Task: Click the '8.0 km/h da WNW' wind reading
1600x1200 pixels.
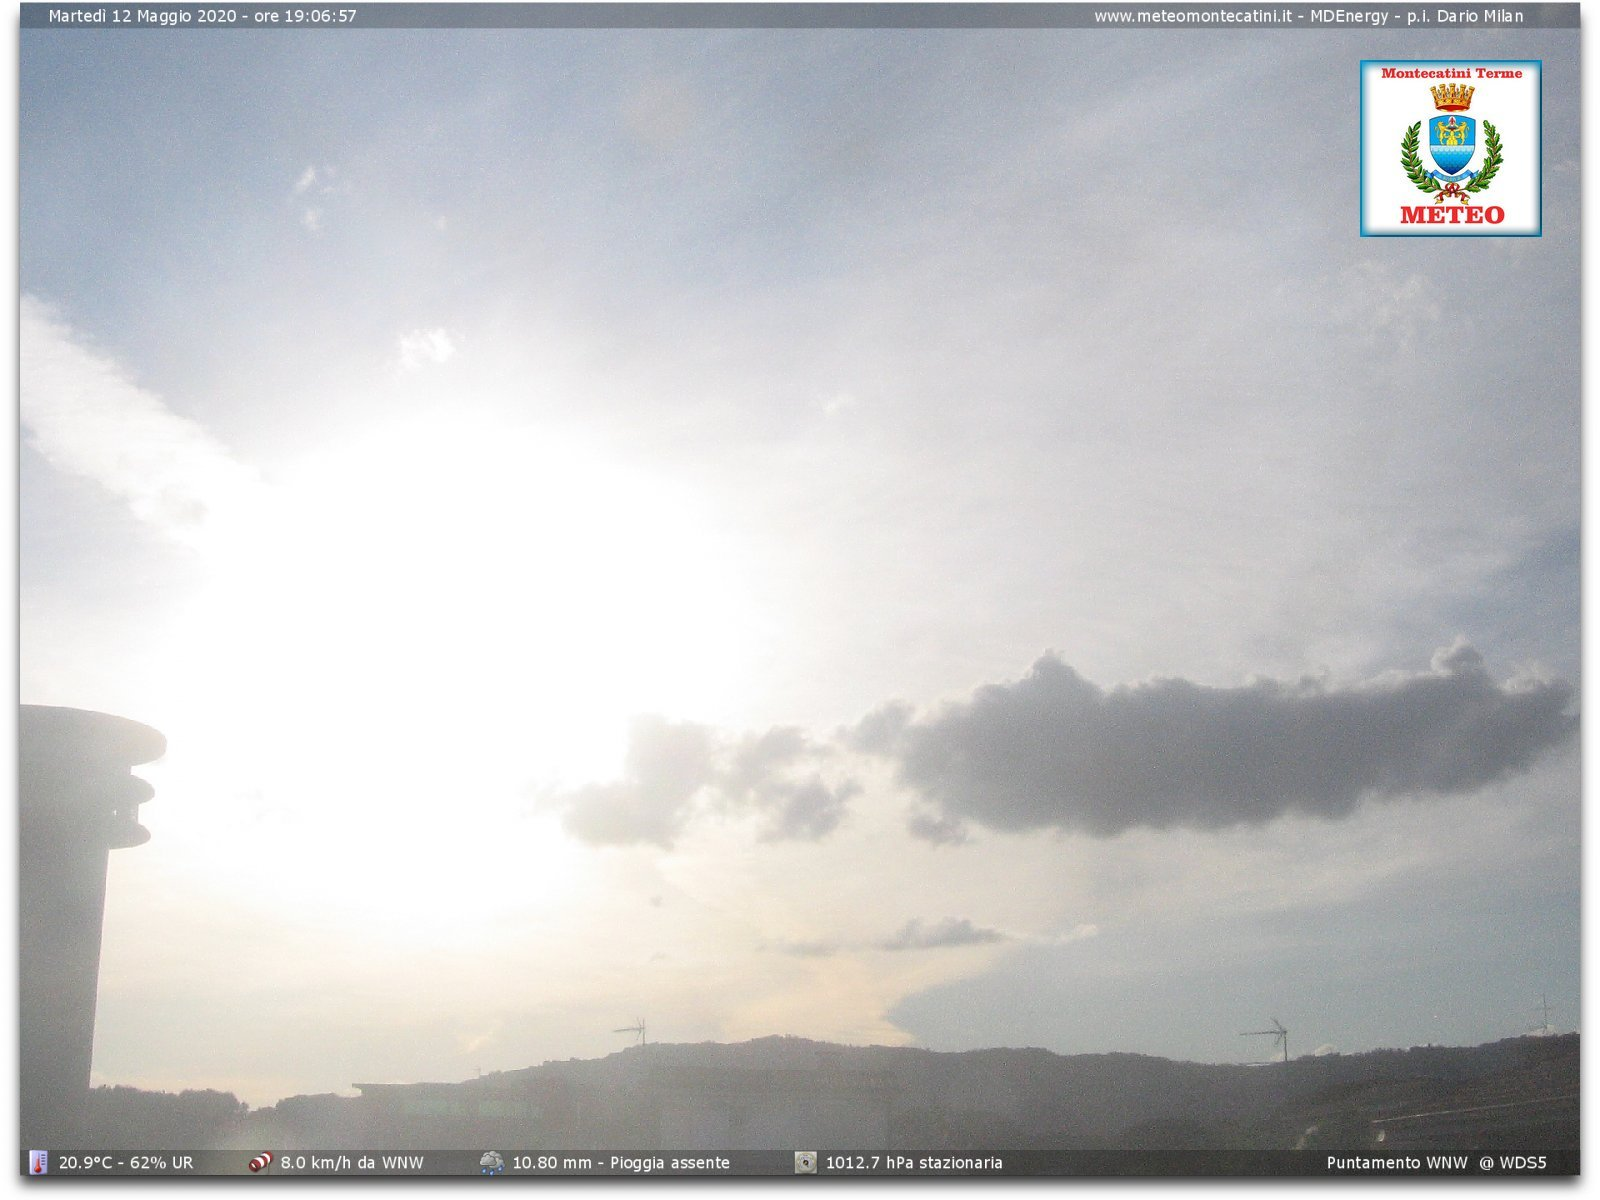Action: pyautogui.click(x=352, y=1163)
